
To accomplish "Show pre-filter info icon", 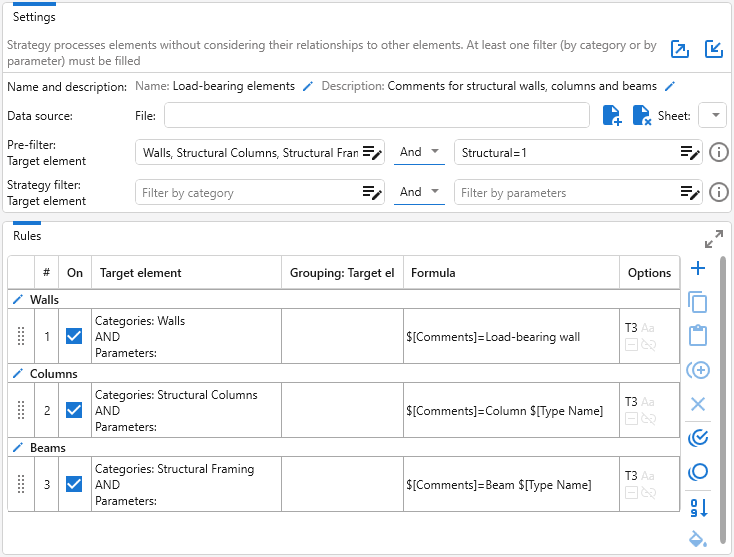I will pos(719,152).
